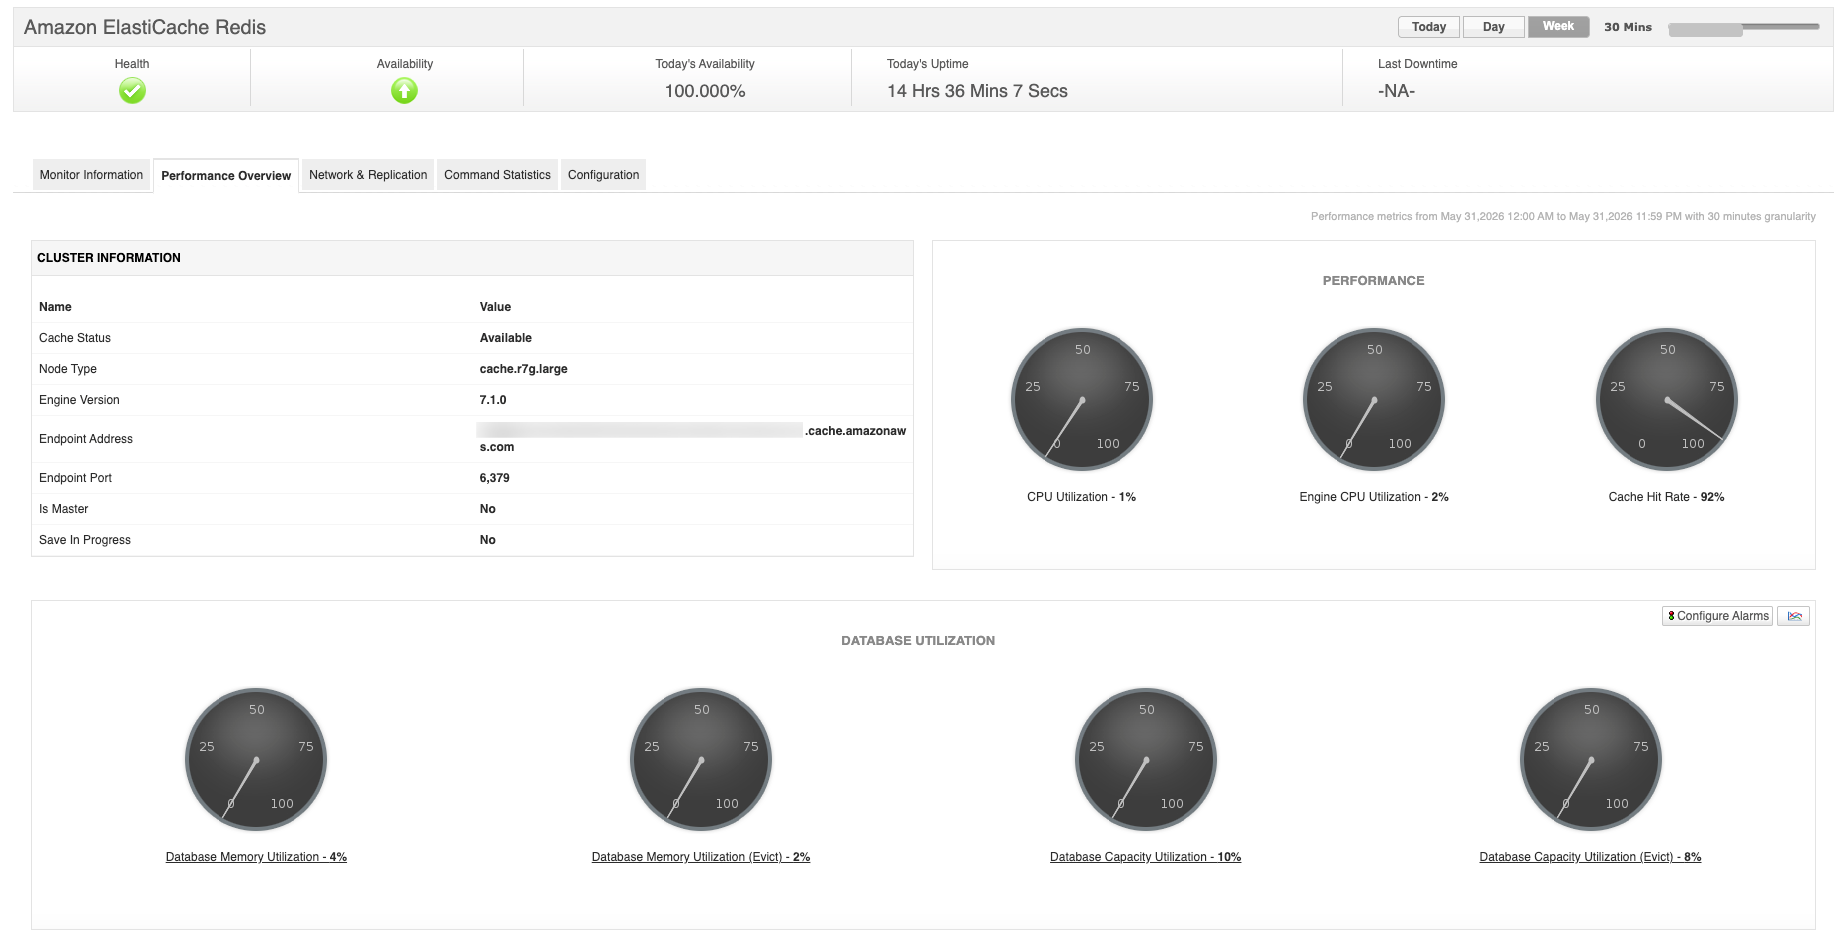Open Database Memory Utilization (Evict) - 2% link

point(701,857)
